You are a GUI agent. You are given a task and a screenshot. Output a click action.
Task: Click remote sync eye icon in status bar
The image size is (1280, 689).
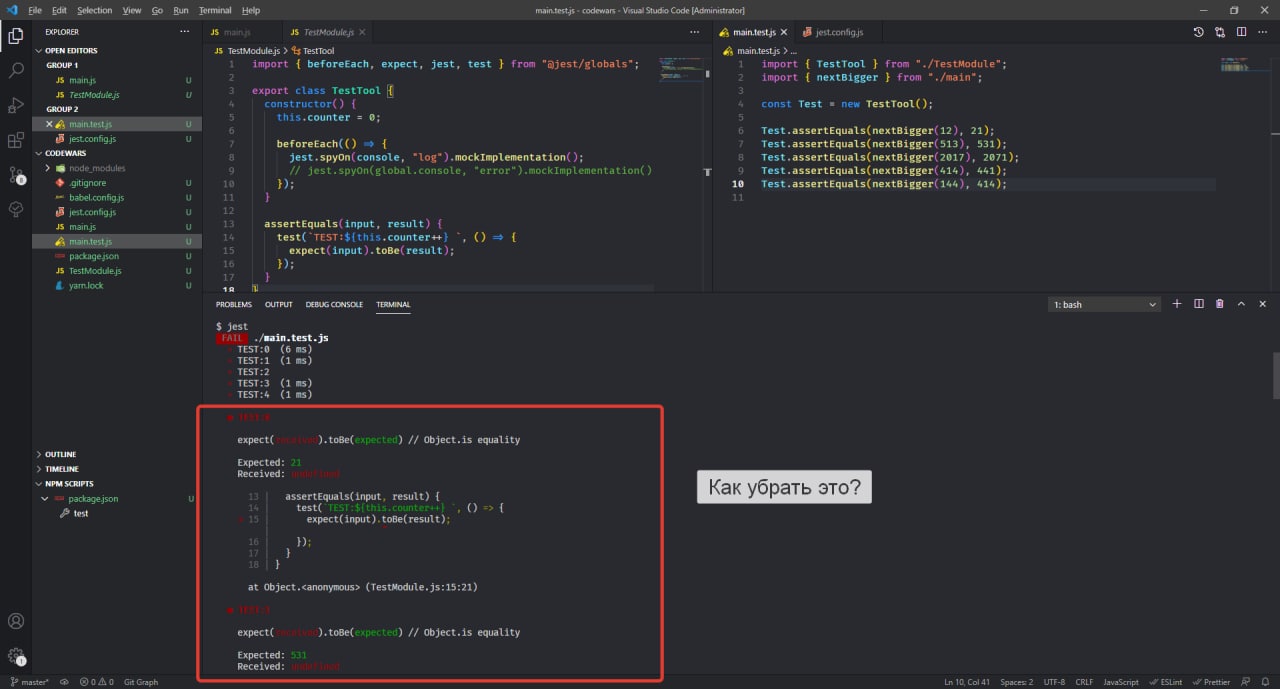(64, 682)
